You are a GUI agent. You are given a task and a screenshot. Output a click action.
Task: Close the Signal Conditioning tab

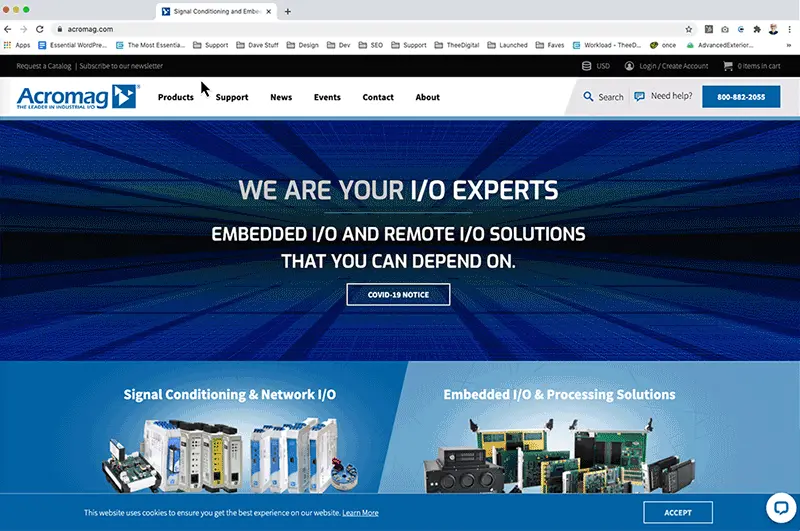coord(269,11)
